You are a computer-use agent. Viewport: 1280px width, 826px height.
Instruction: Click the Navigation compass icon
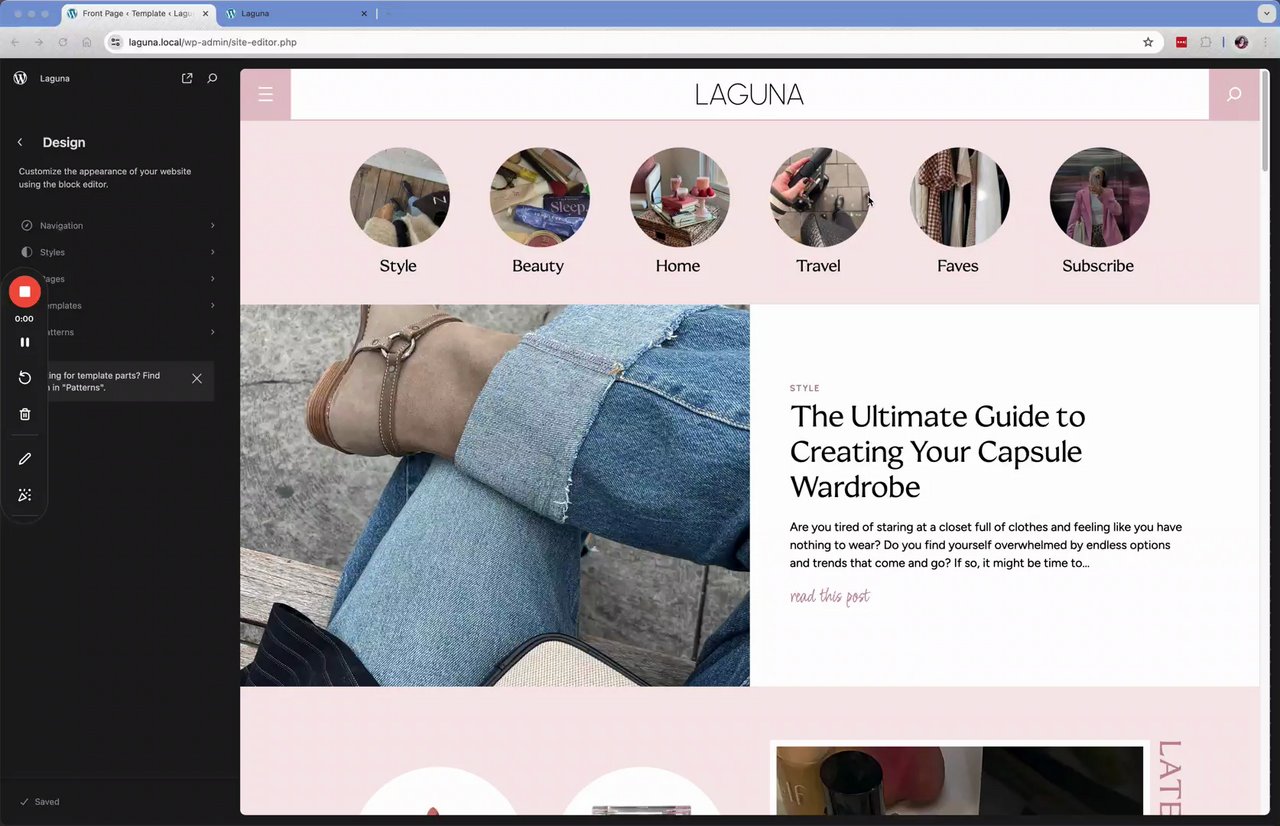pyautogui.click(x=27, y=226)
